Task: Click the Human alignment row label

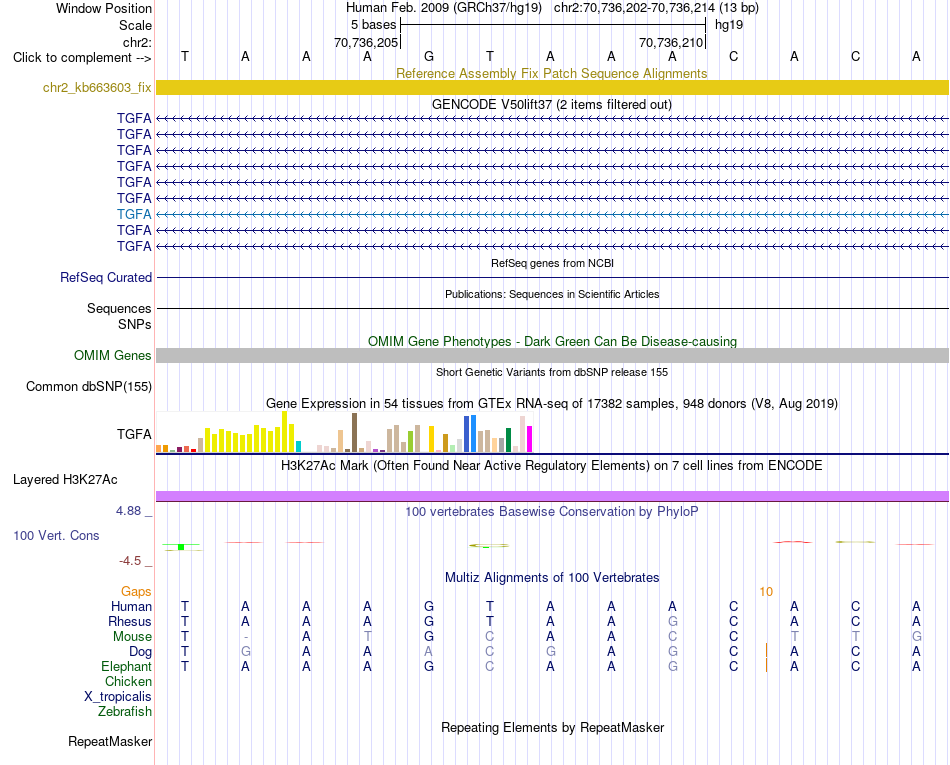Action: point(131,606)
